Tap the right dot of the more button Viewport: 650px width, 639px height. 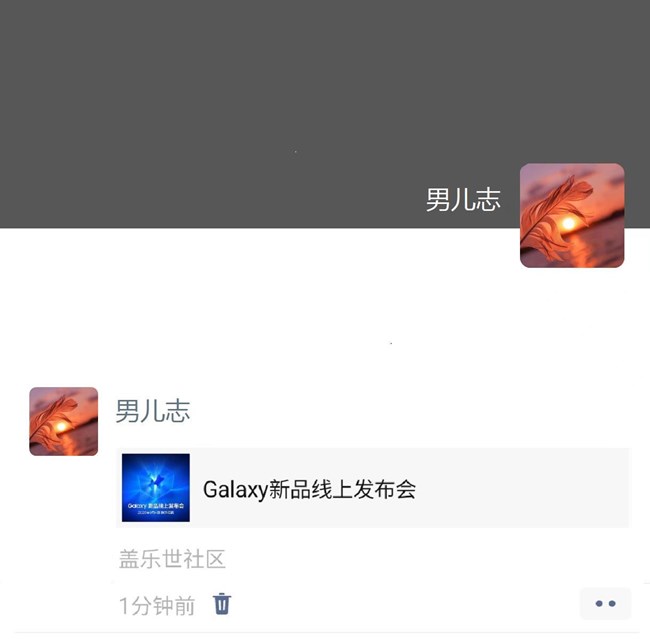612,603
